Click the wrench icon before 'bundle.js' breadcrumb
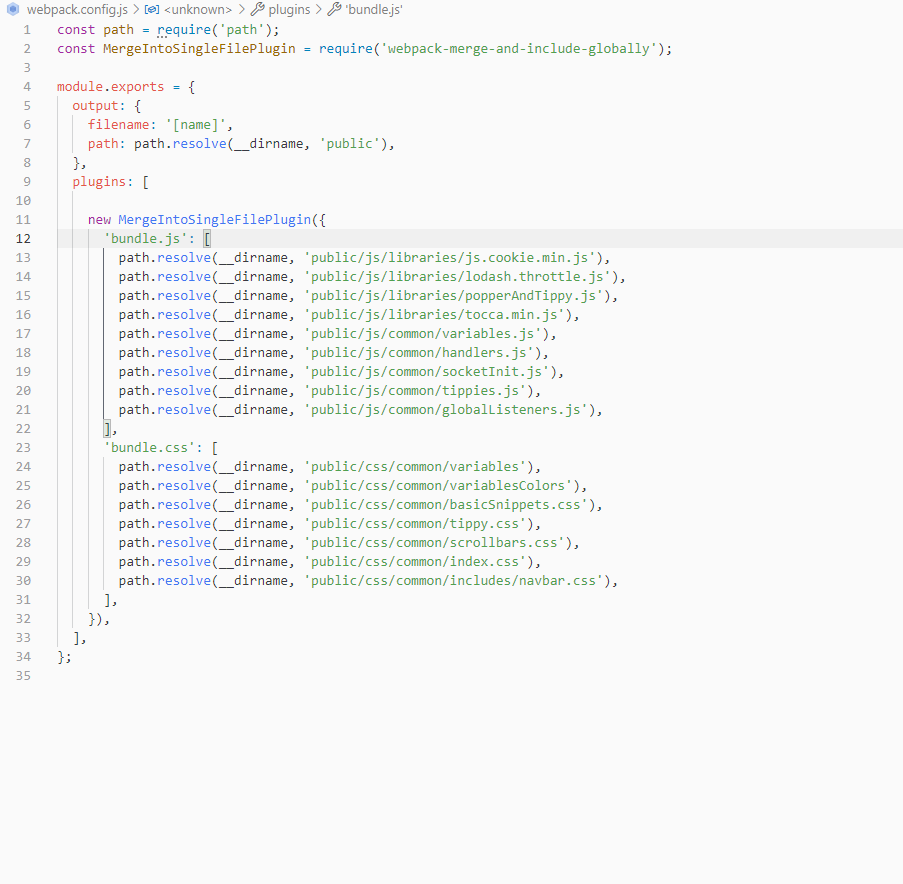This screenshot has height=884, width=903. [x=334, y=9]
